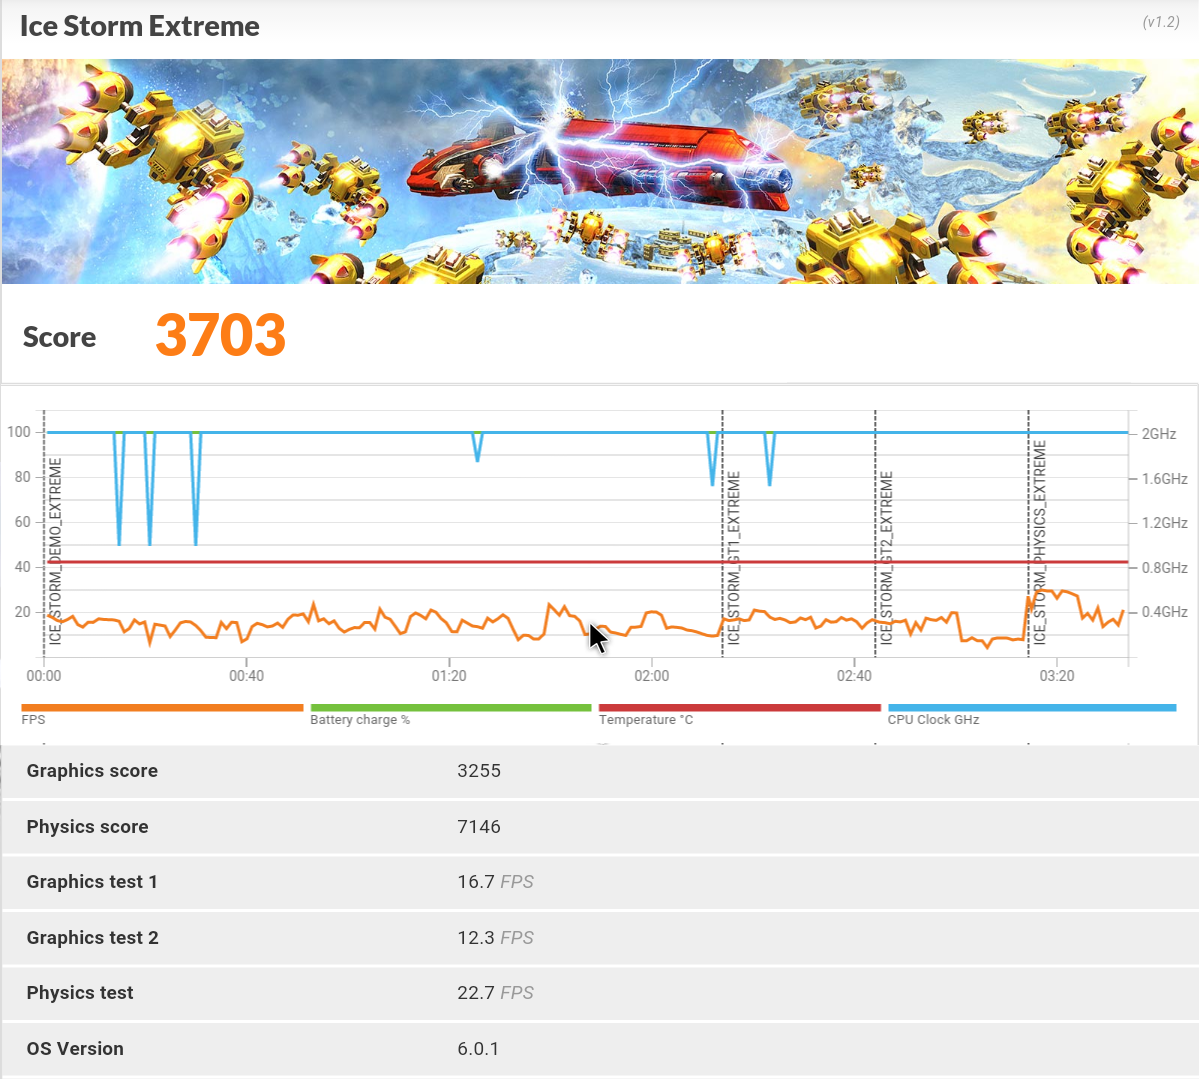Click the Ice Storm Extreme banner image
Screen dimensions: 1199x1079
click(x=600, y=171)
